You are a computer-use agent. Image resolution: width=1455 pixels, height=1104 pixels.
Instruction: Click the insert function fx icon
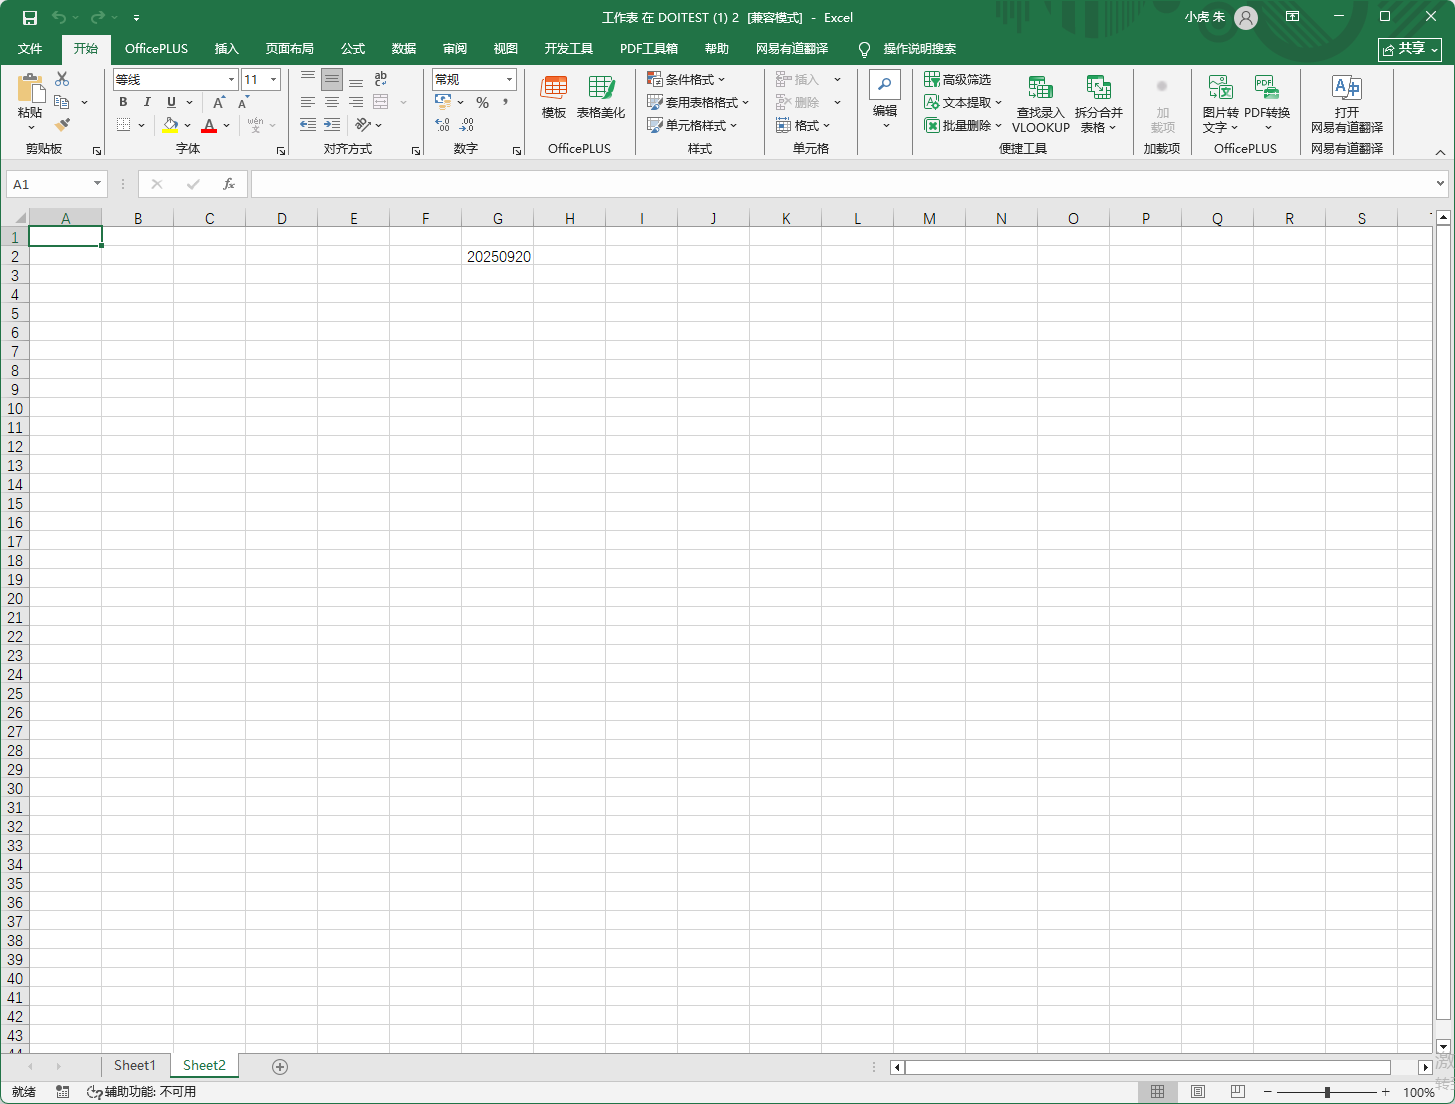pos(229,184)
